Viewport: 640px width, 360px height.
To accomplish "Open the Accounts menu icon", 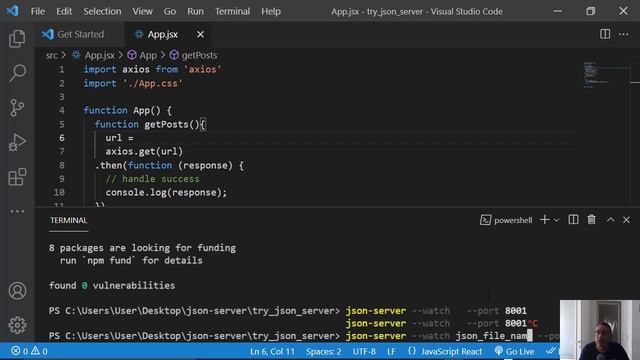I will (x=17, y=291).
